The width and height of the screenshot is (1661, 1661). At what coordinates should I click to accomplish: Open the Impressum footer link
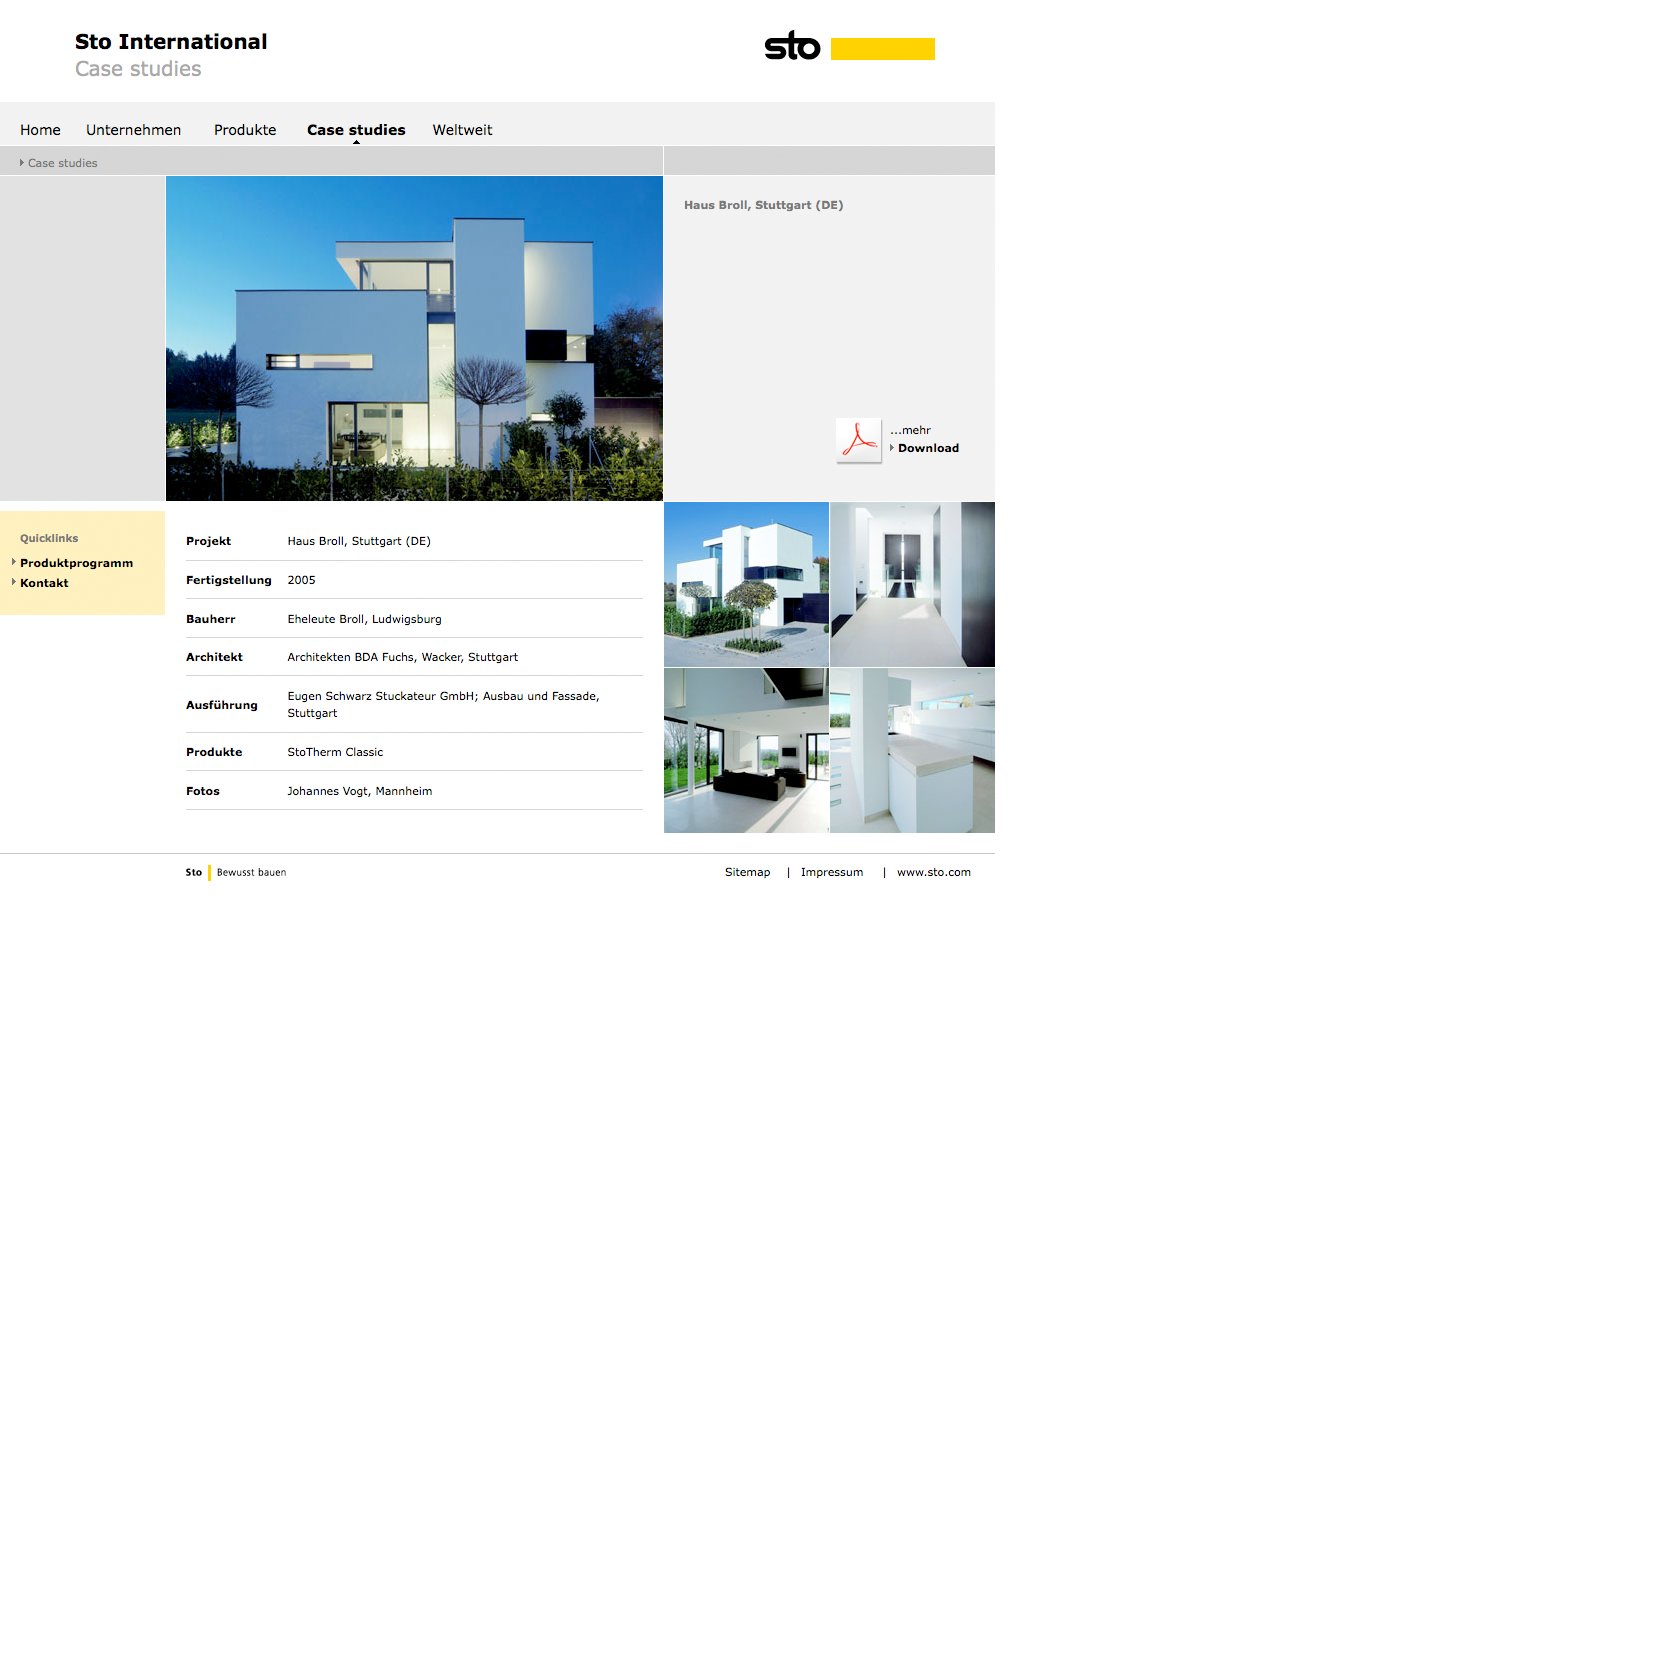pyautogui.click(x=832, y=872)
